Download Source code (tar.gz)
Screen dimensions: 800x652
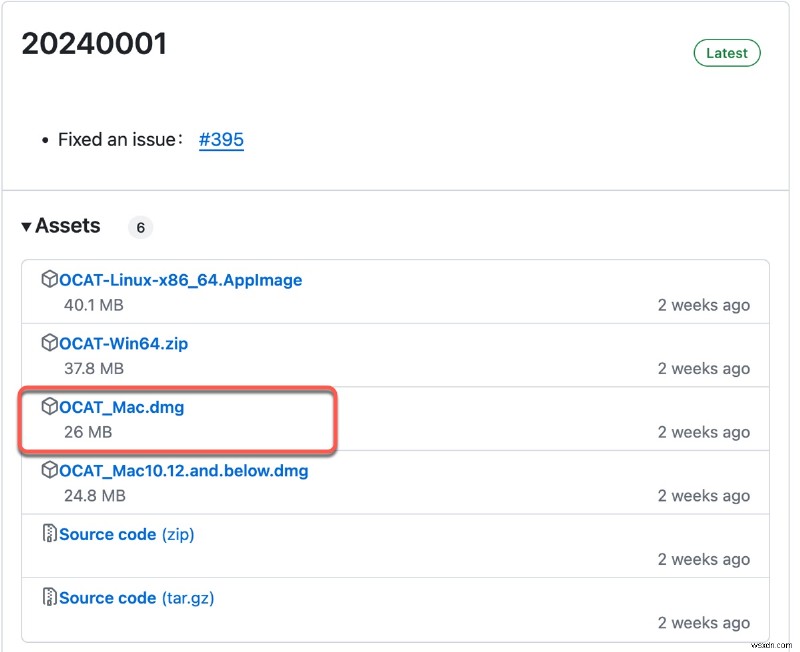click(x=136, y=598)
